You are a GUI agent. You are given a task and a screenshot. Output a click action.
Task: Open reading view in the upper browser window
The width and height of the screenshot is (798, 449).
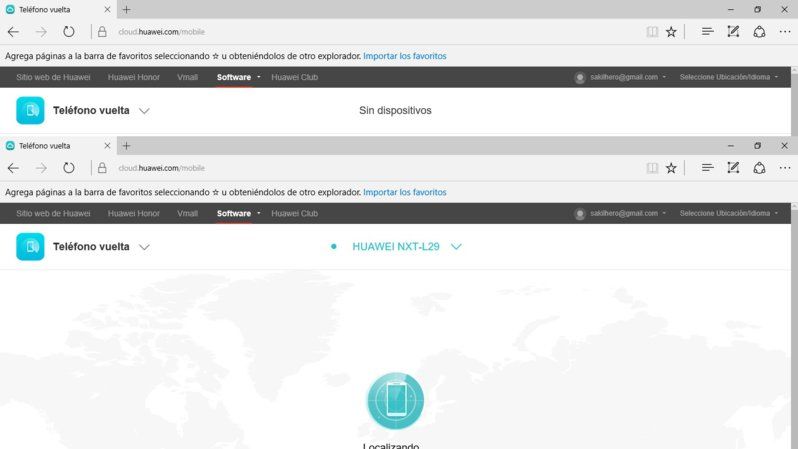pos(652,32)
